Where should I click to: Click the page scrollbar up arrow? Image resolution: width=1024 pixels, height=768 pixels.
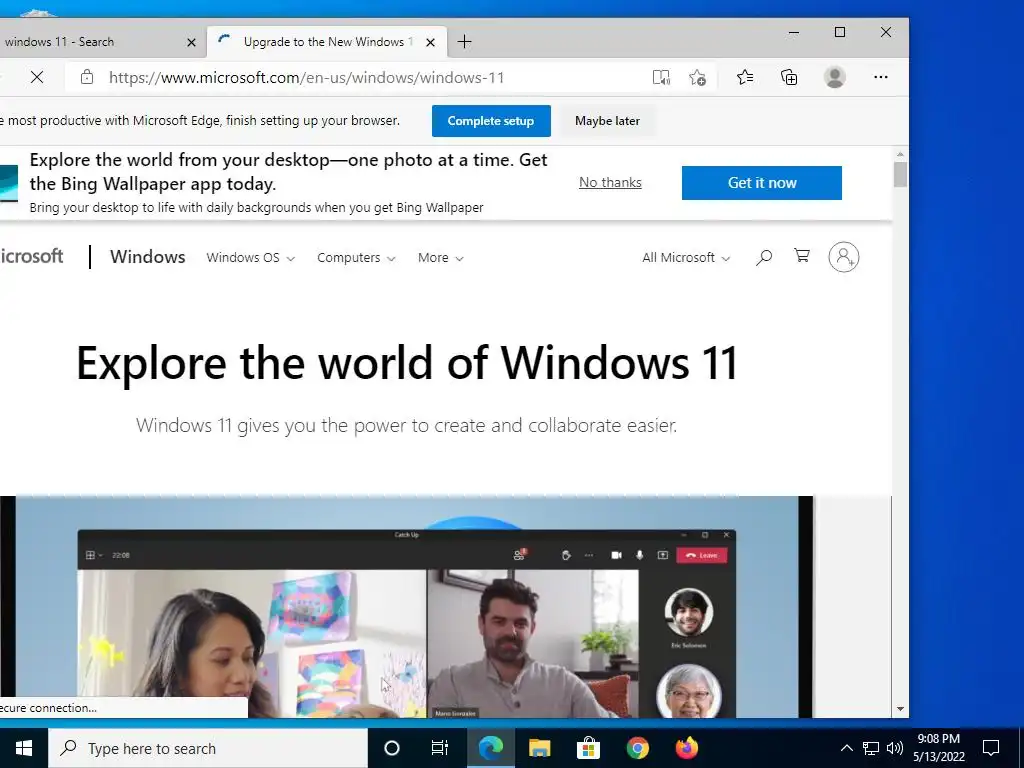(901, 154)
